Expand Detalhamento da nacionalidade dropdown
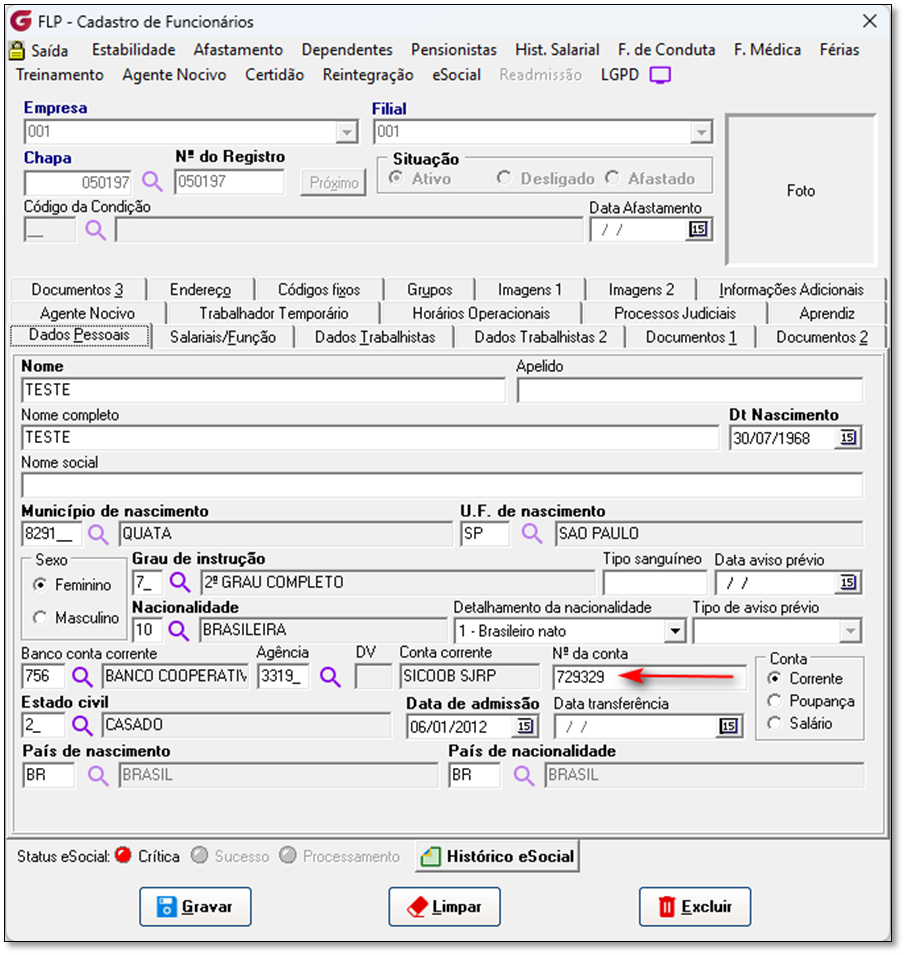Viewport: 905px width, 955px height. coord(675,631)
